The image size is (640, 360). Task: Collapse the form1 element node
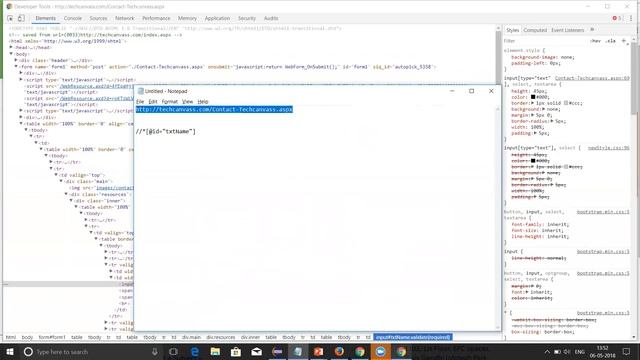16,66
